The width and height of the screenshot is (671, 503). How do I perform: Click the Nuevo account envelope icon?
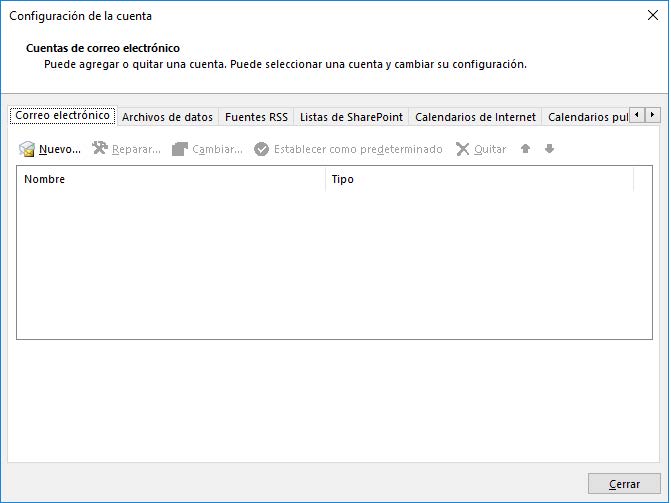point(27,149)
